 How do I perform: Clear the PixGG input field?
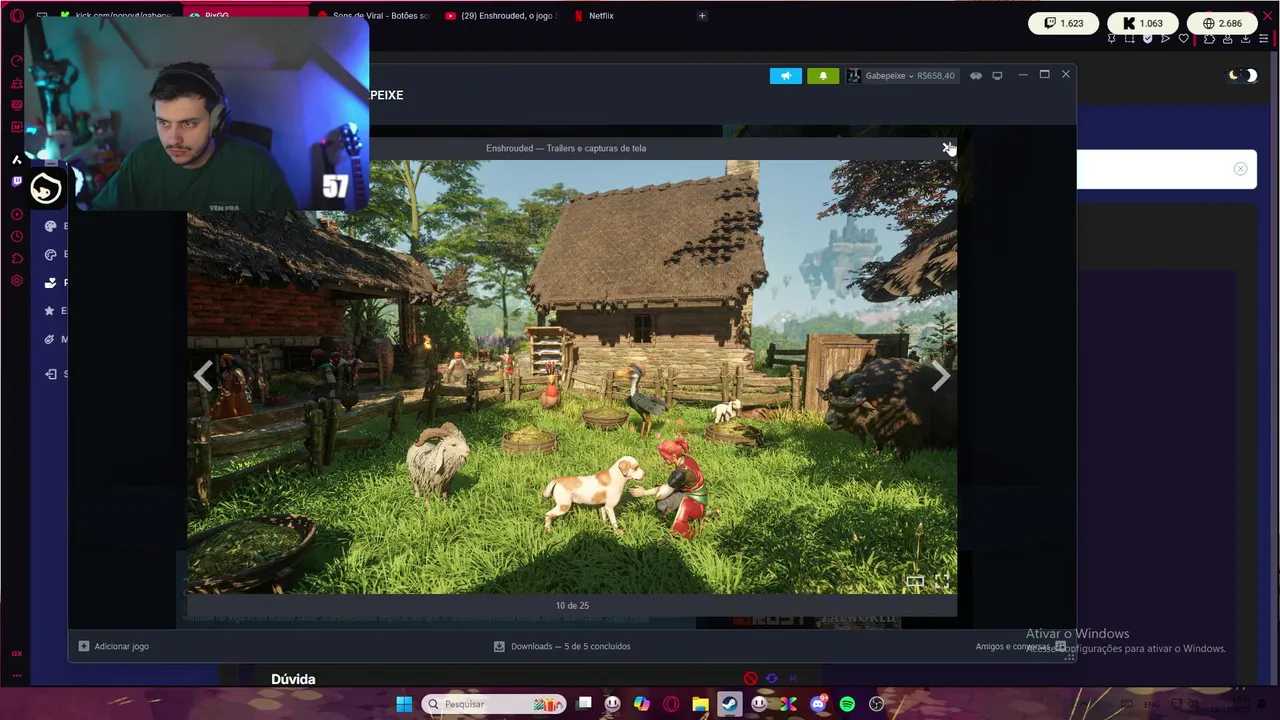pos(1240,169)
